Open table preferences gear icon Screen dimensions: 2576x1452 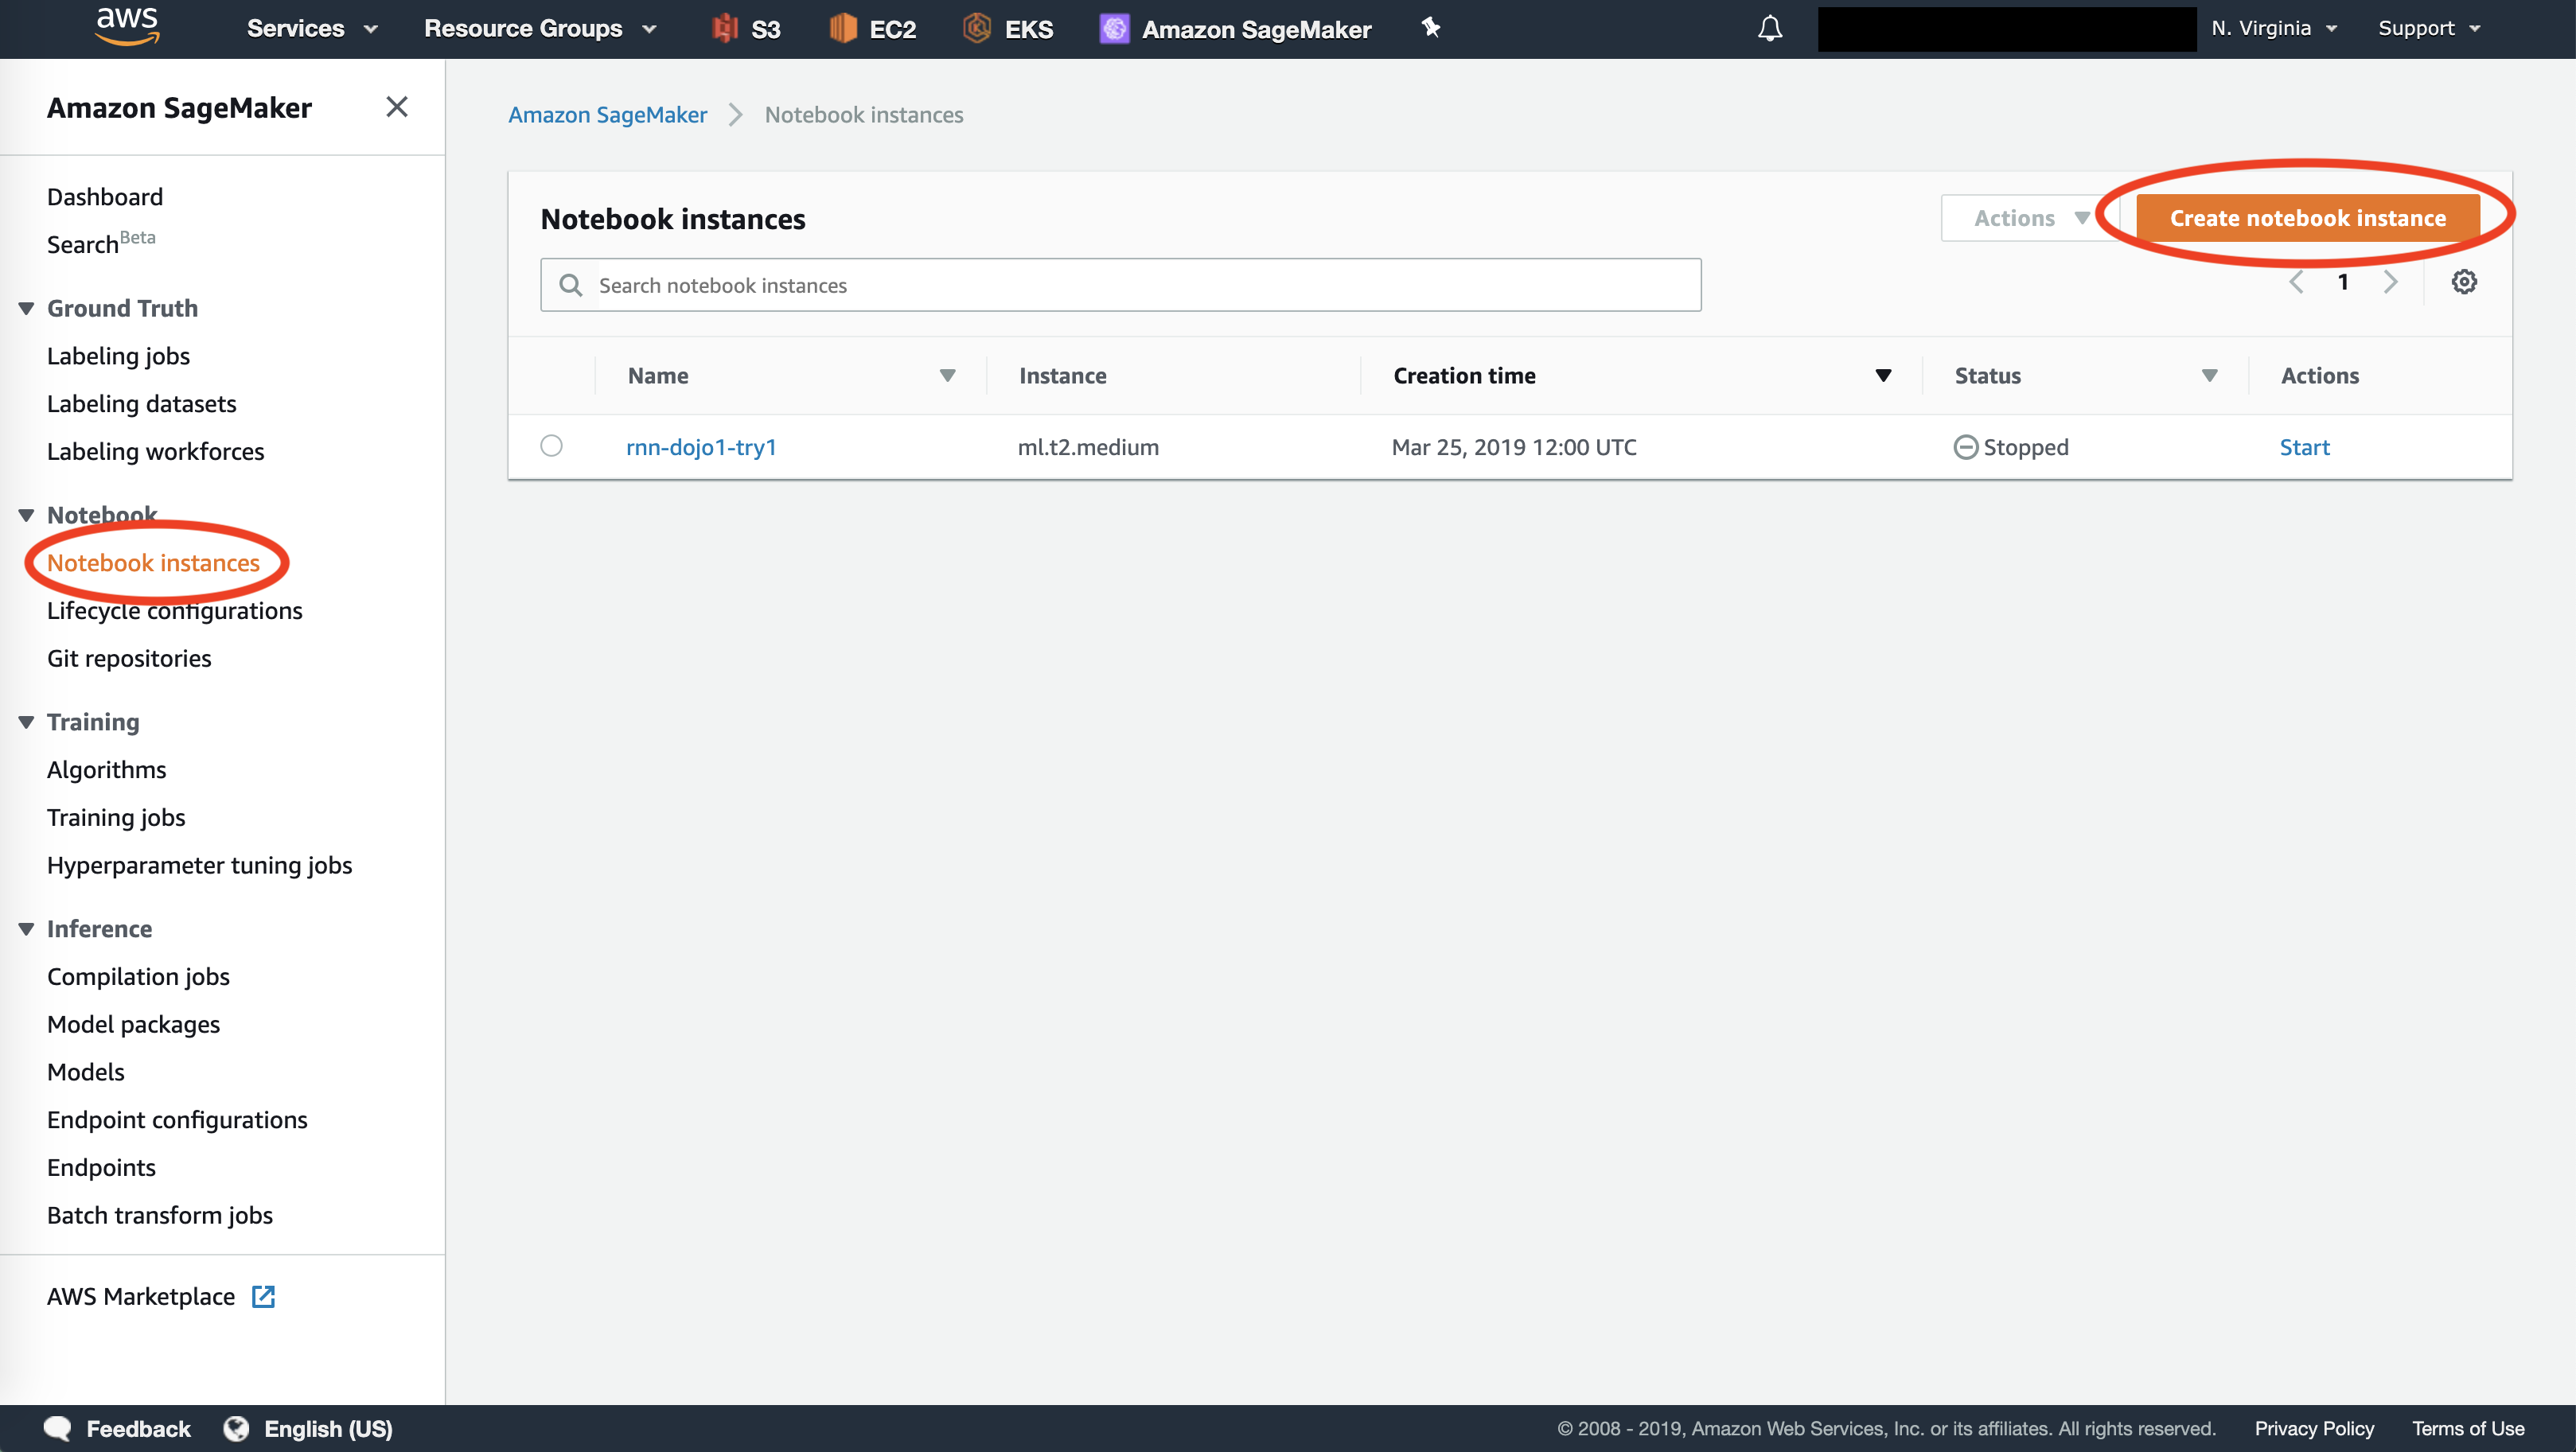(2463, 282)
